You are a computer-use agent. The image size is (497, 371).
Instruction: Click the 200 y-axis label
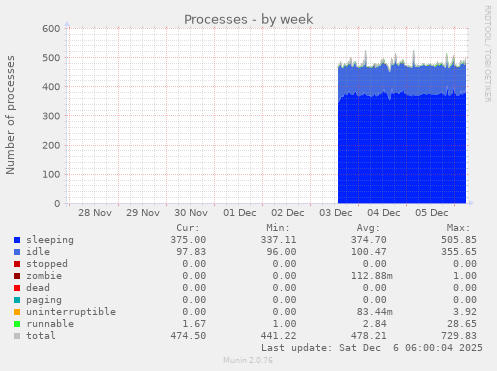(51, 145)
